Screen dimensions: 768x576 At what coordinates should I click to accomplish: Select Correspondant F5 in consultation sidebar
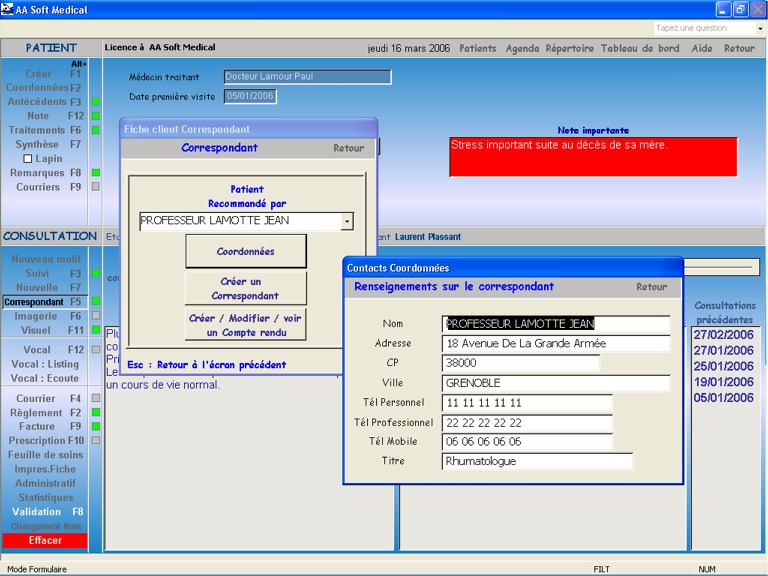(45, 302)
